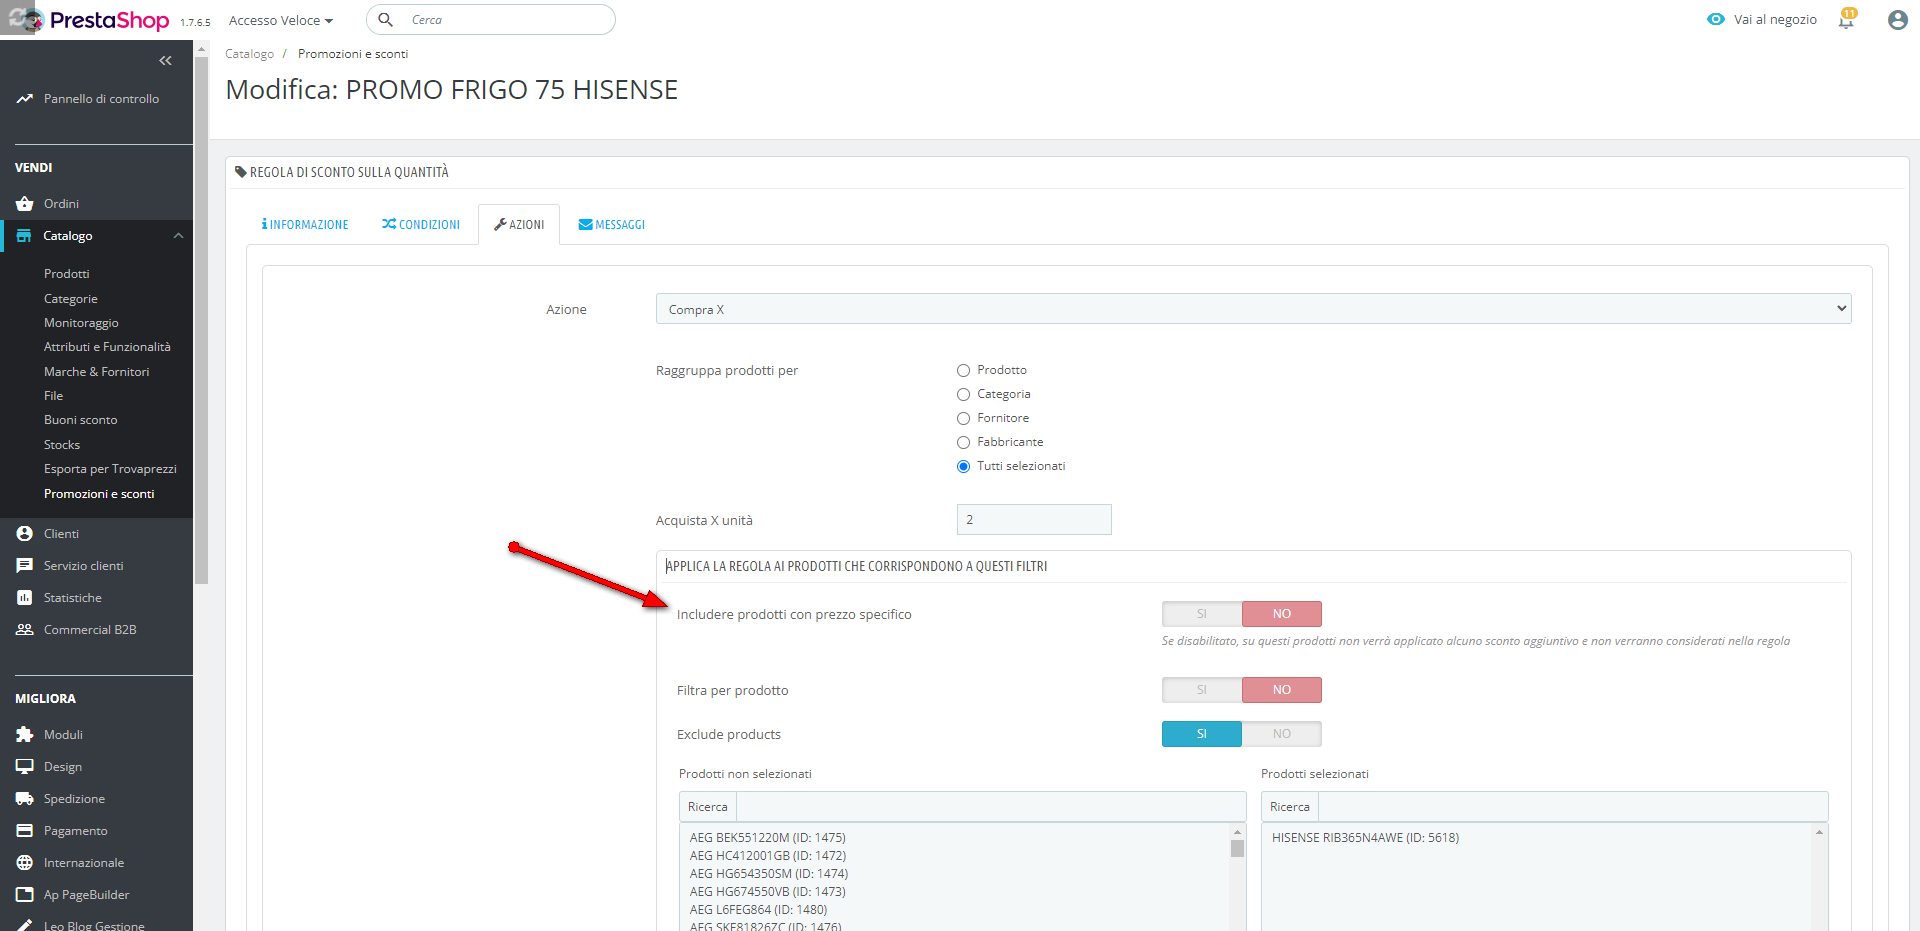The image size is (1920, 931).
Task: Switch to the Messaggi tab
Action: tap(612, 225)
